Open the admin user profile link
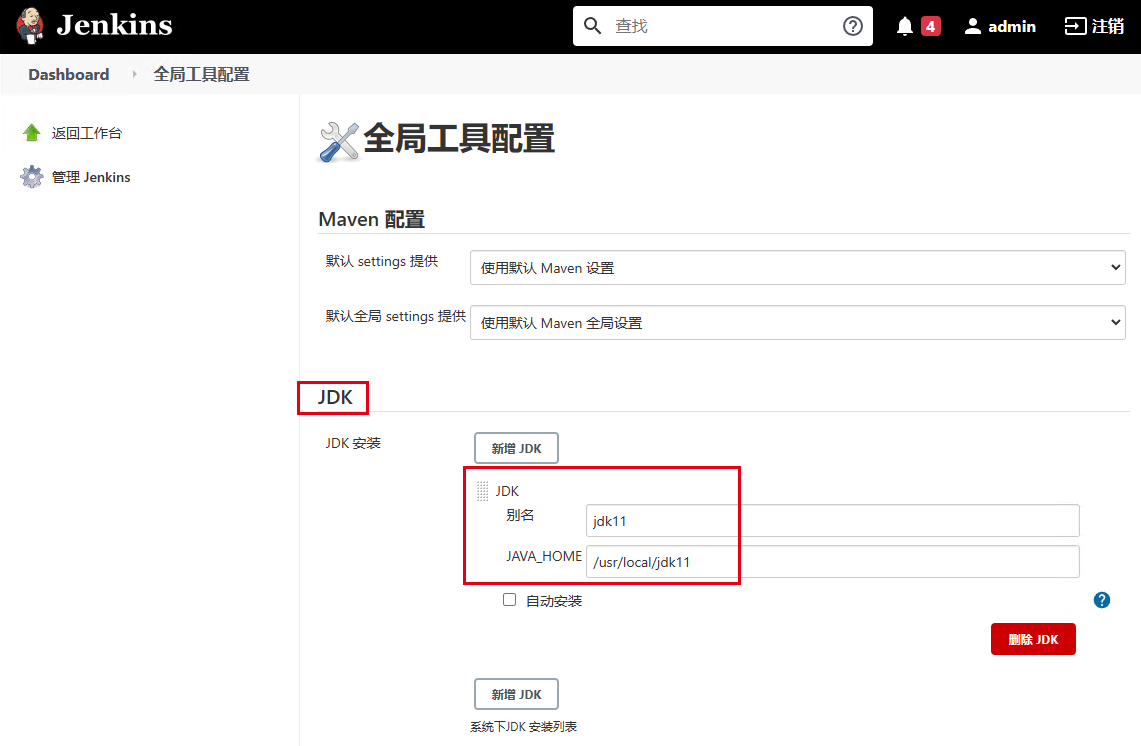Viewport: 1141px width, 746px height. tap(1000, 26)
